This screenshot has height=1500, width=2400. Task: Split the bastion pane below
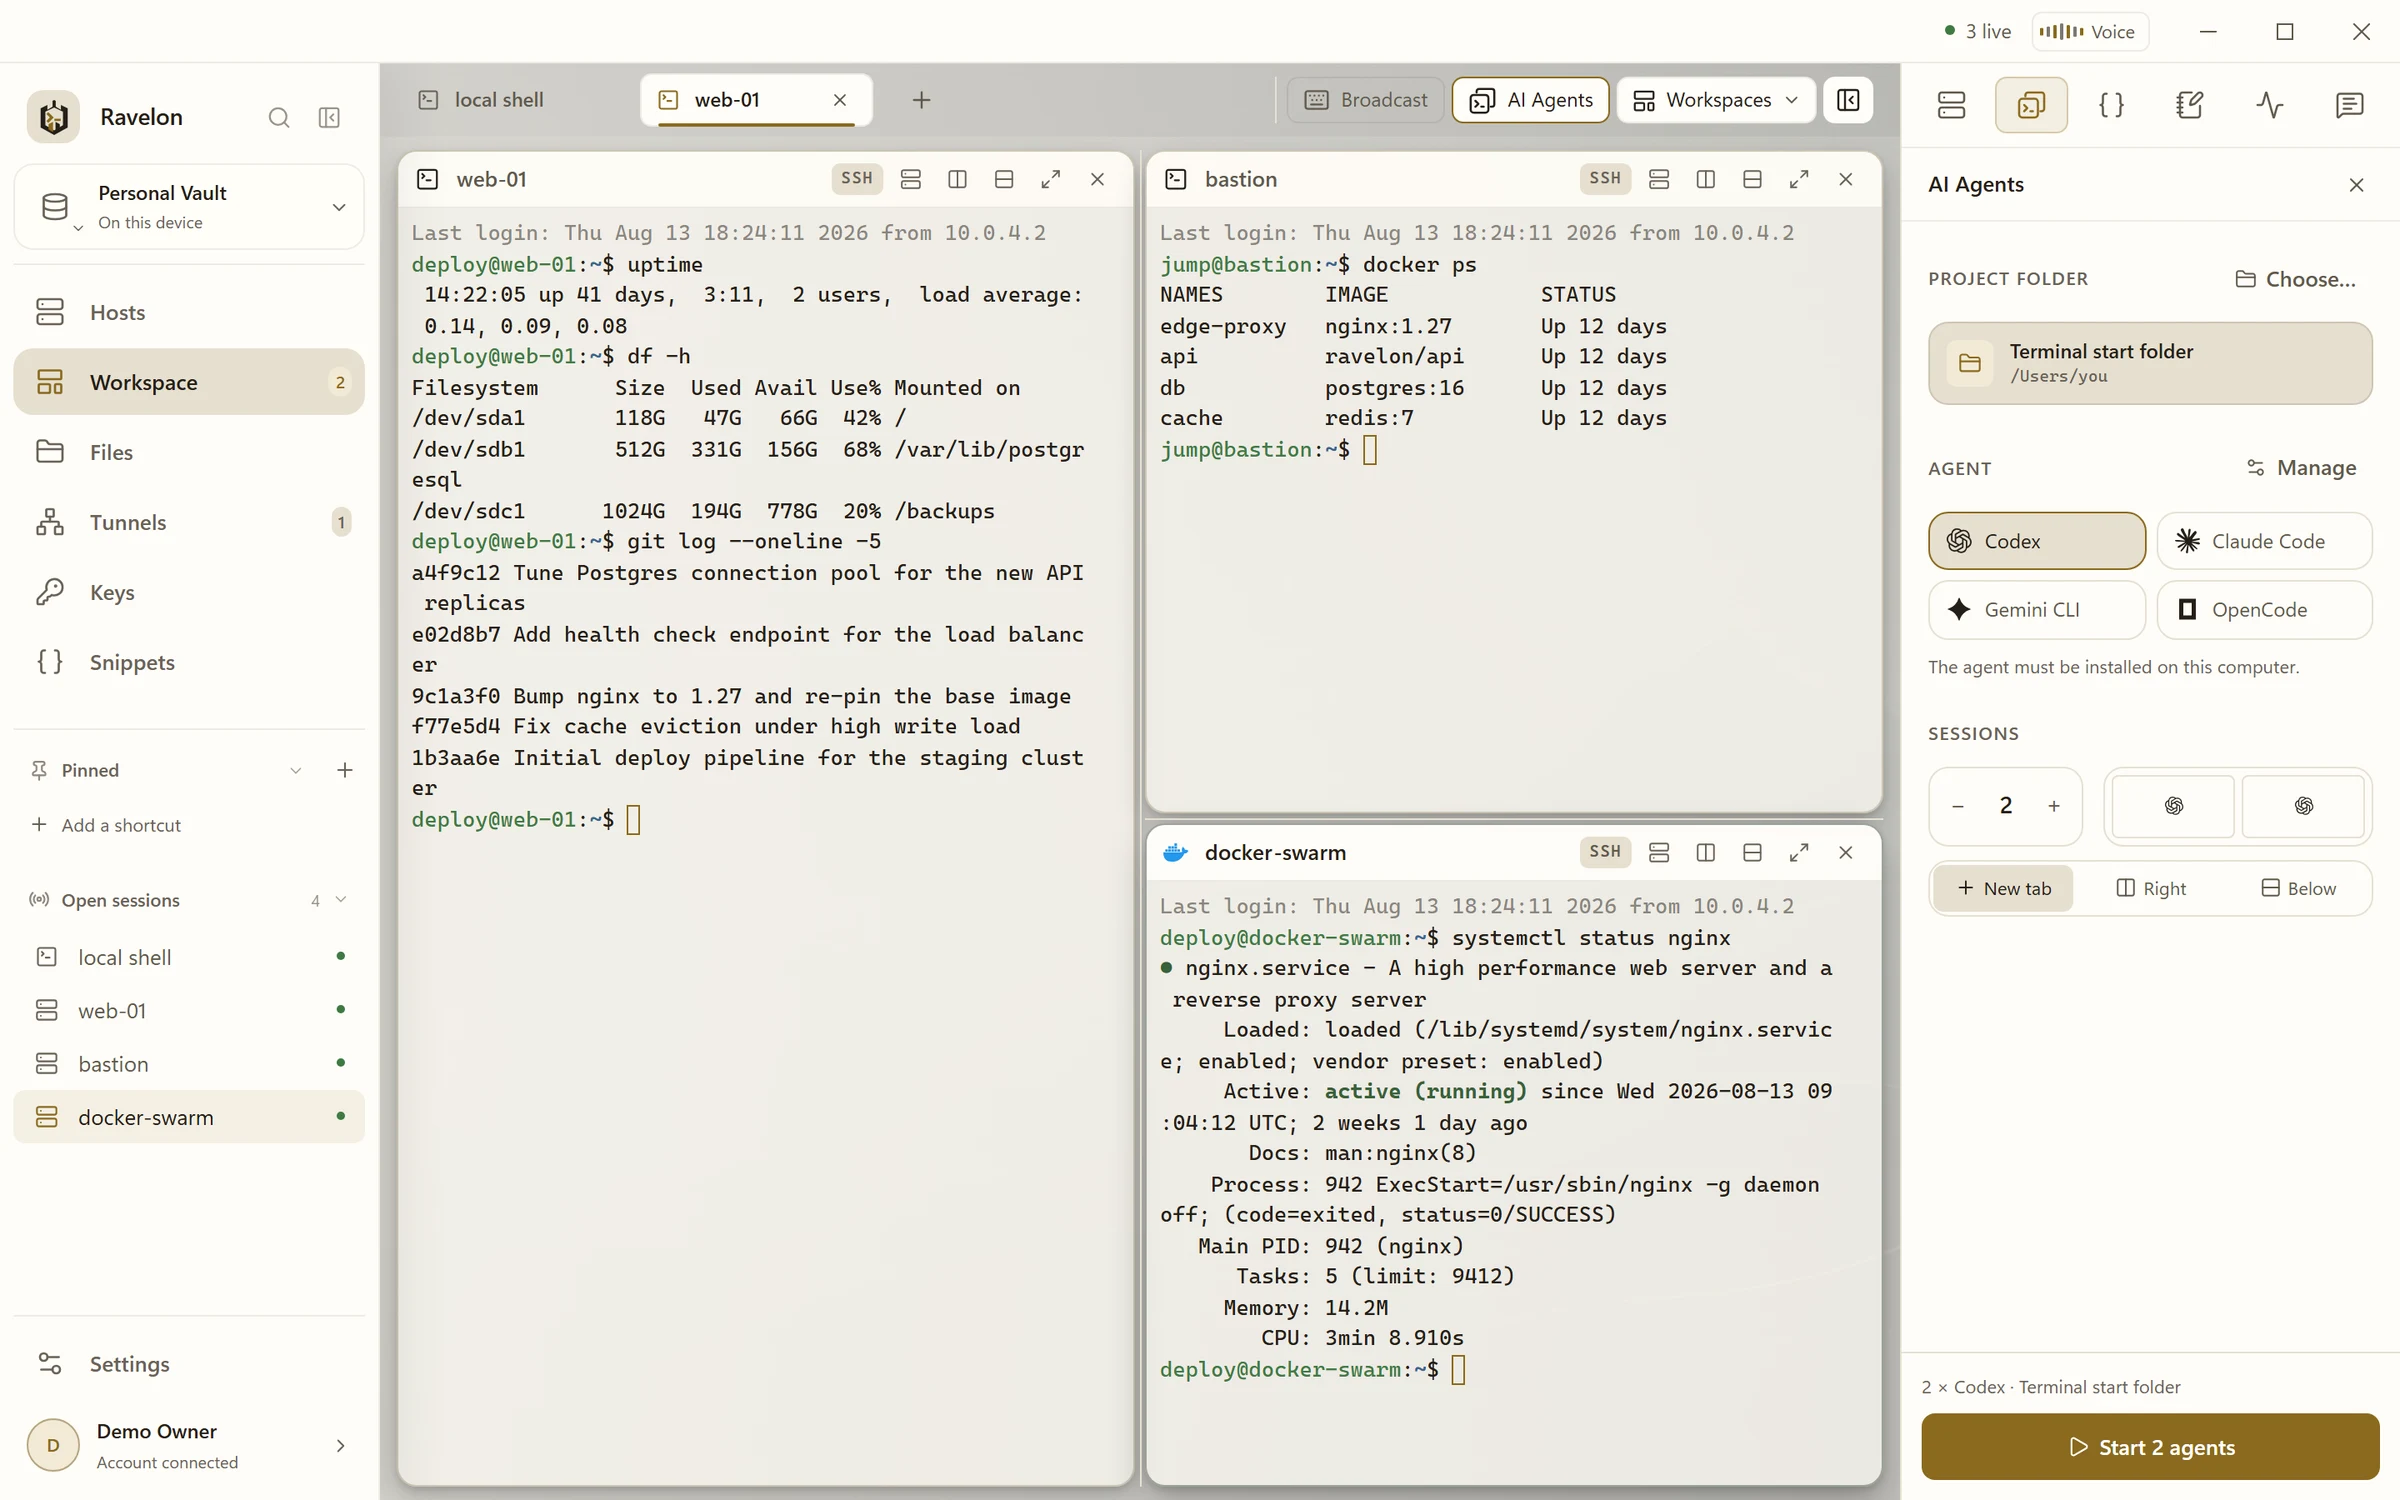pyautogui.click(x=1752, y=179)
